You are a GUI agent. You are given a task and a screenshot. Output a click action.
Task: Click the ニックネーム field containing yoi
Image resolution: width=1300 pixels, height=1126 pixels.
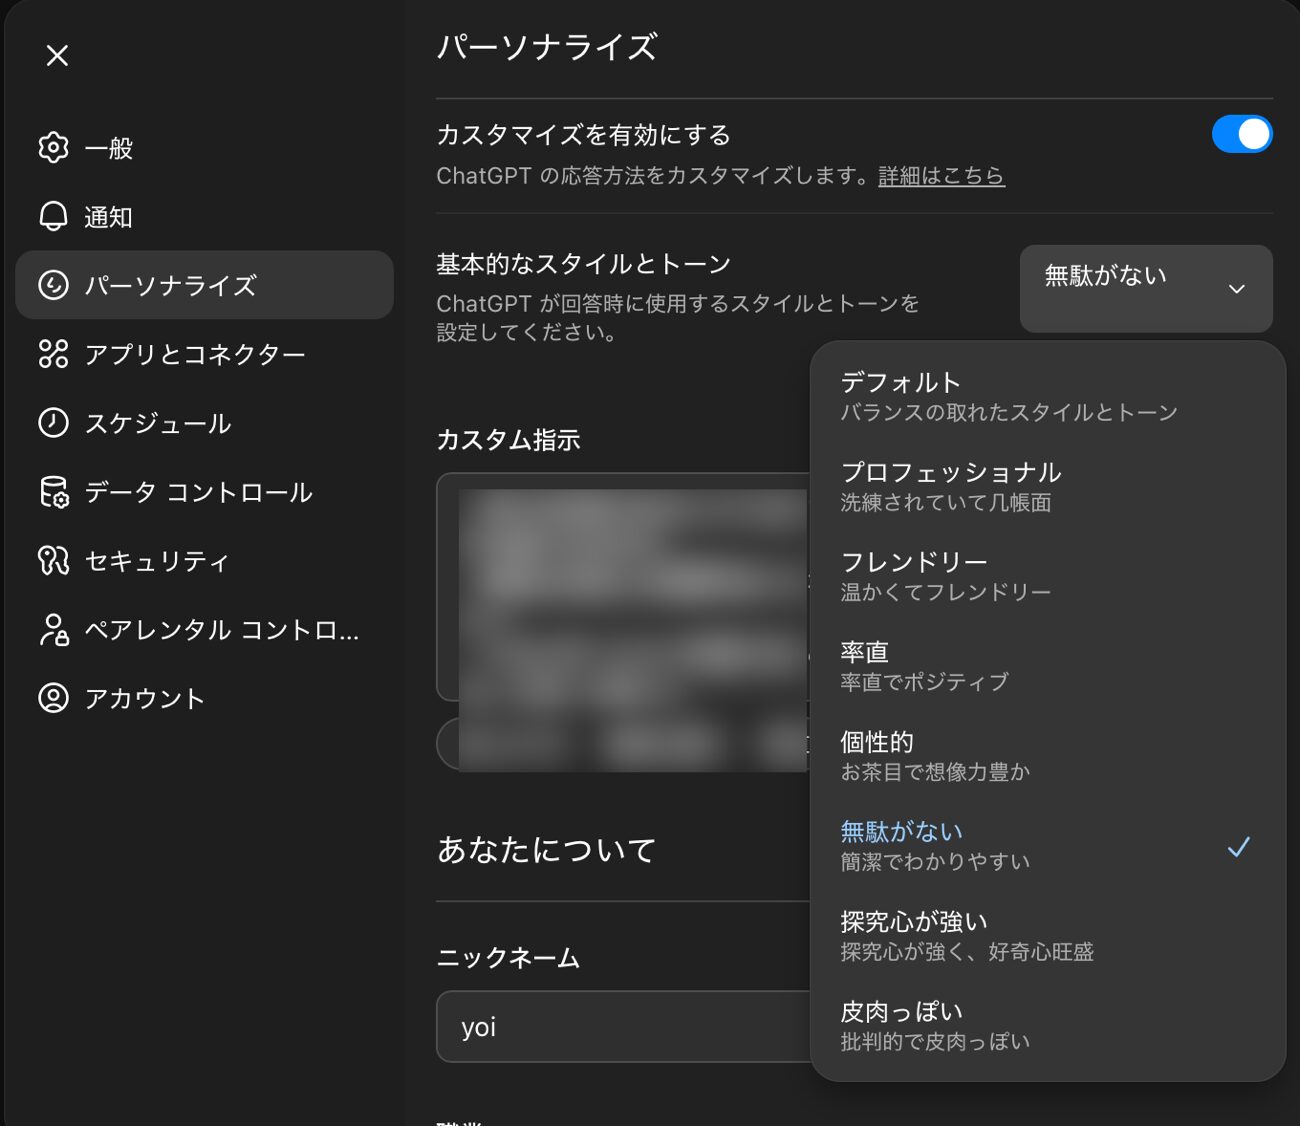pos(622,1027)
